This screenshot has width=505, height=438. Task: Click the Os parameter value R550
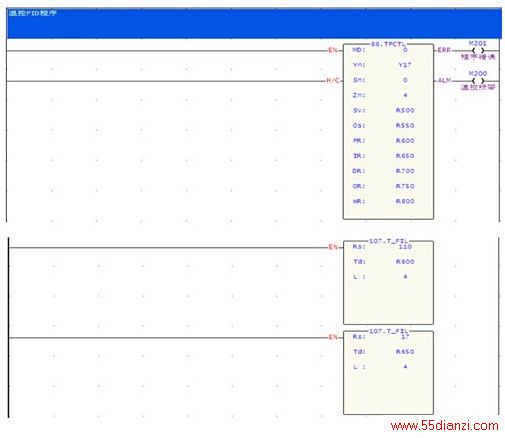coord(405,126)
